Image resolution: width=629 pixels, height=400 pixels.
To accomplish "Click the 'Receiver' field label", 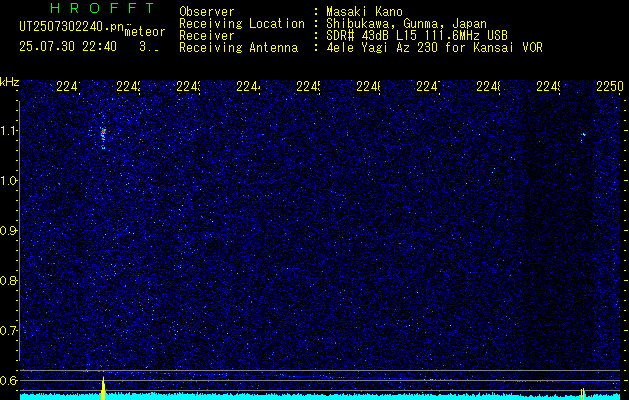I will (207, 36).
